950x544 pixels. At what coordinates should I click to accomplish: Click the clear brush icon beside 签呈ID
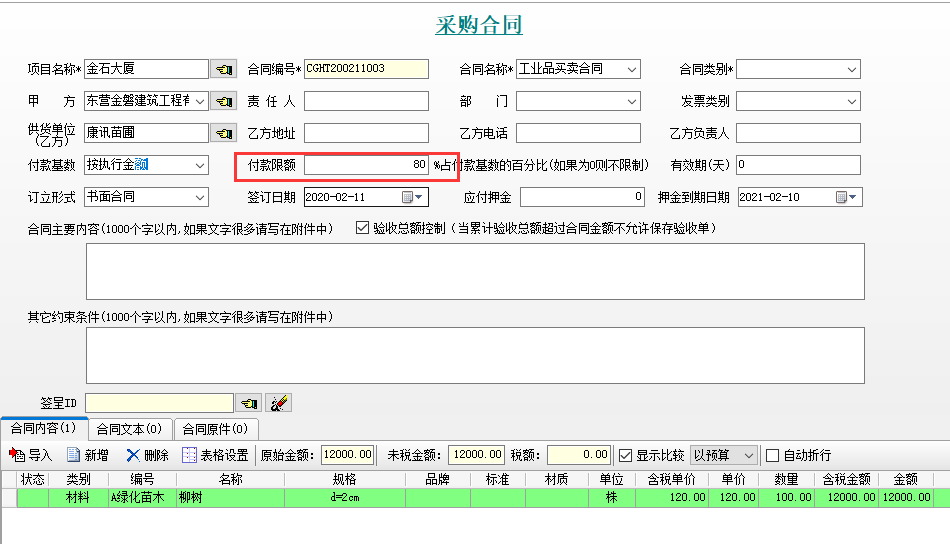(279, 402)
